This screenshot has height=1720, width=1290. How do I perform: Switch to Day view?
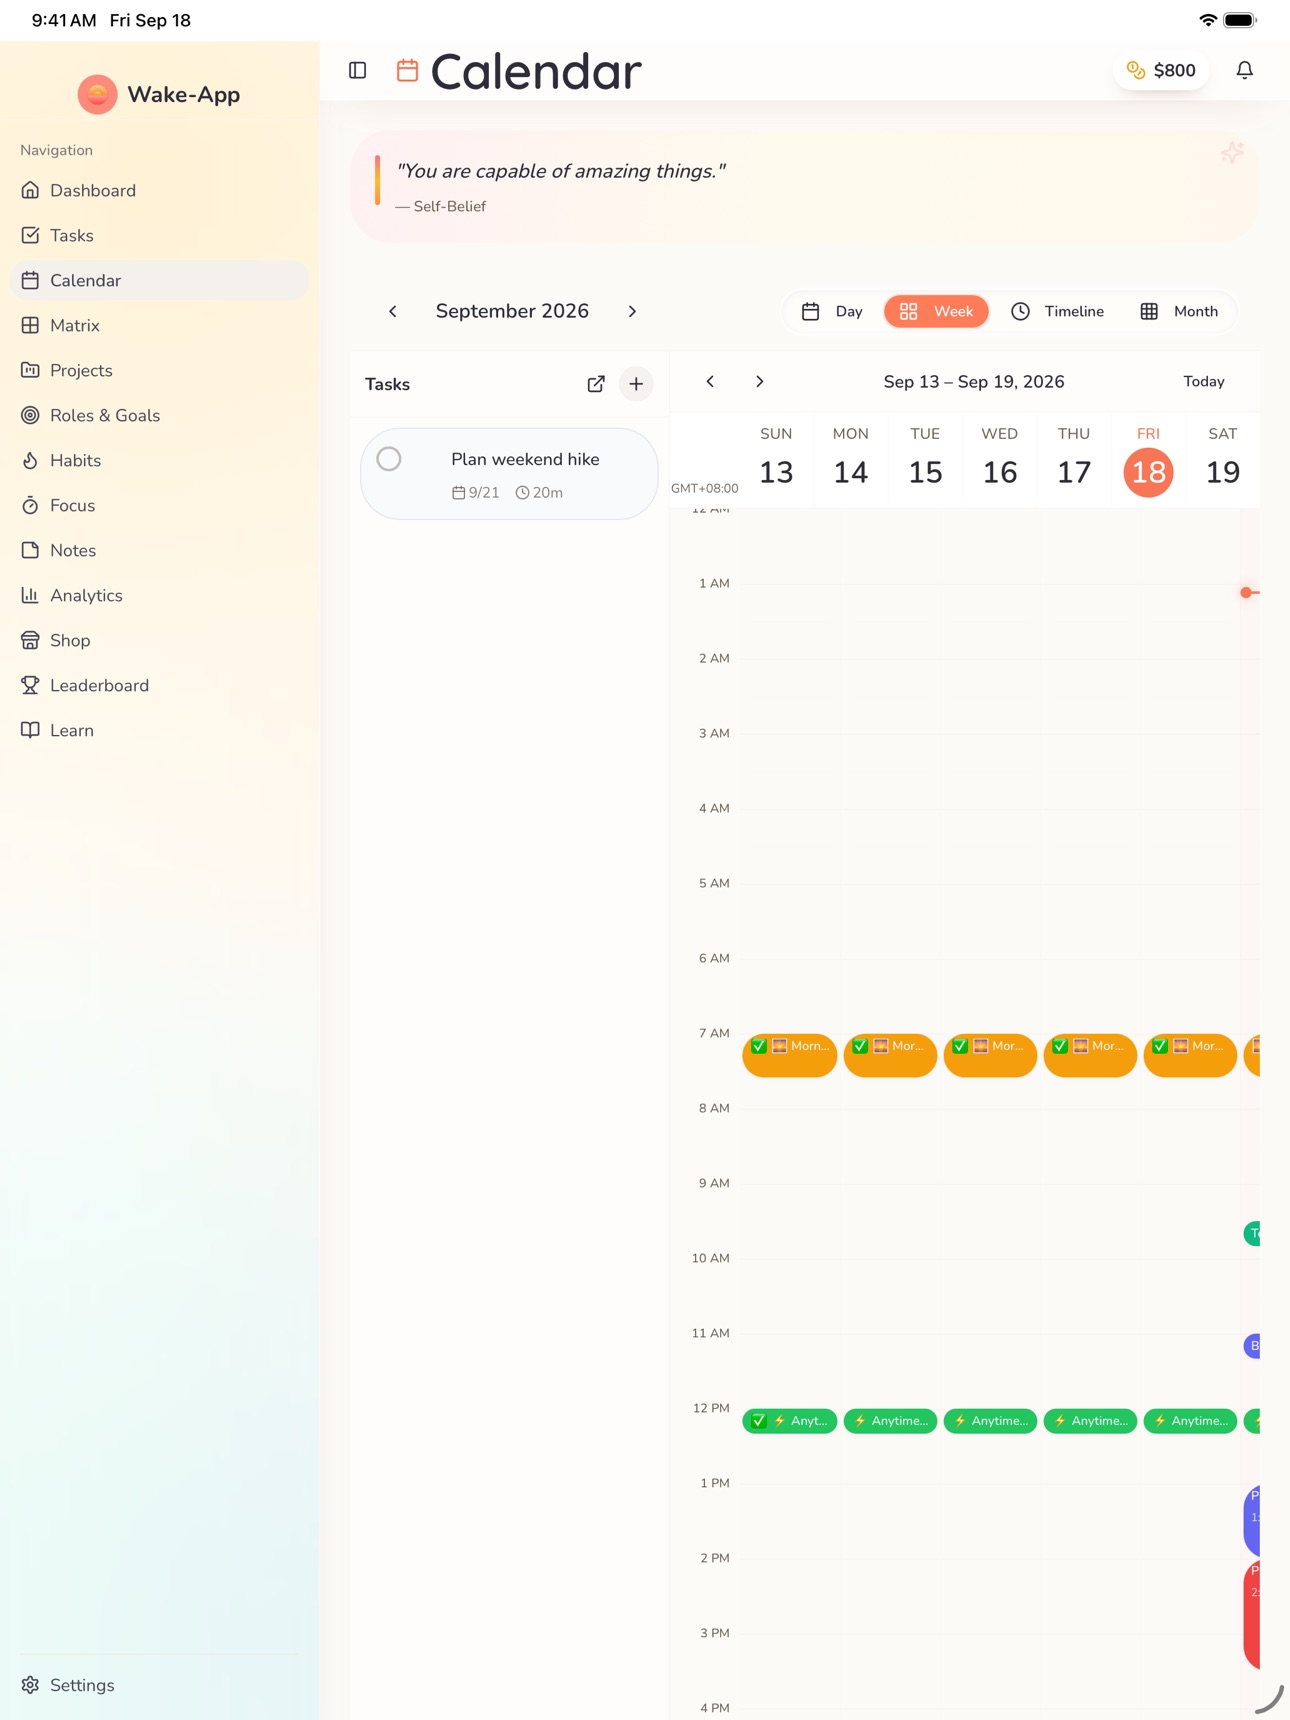[x=832, y=311]
